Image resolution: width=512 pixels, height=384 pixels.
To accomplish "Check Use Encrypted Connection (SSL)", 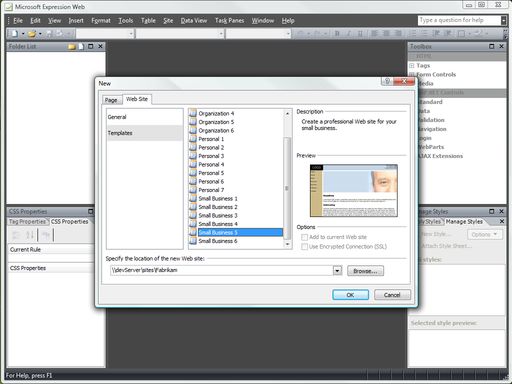I will [304, 247].
